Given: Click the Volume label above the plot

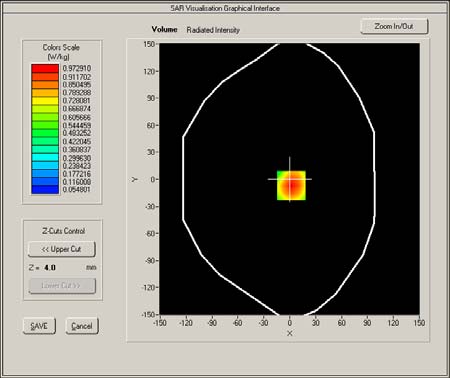Looking at the screenshot, I should 164,29.
